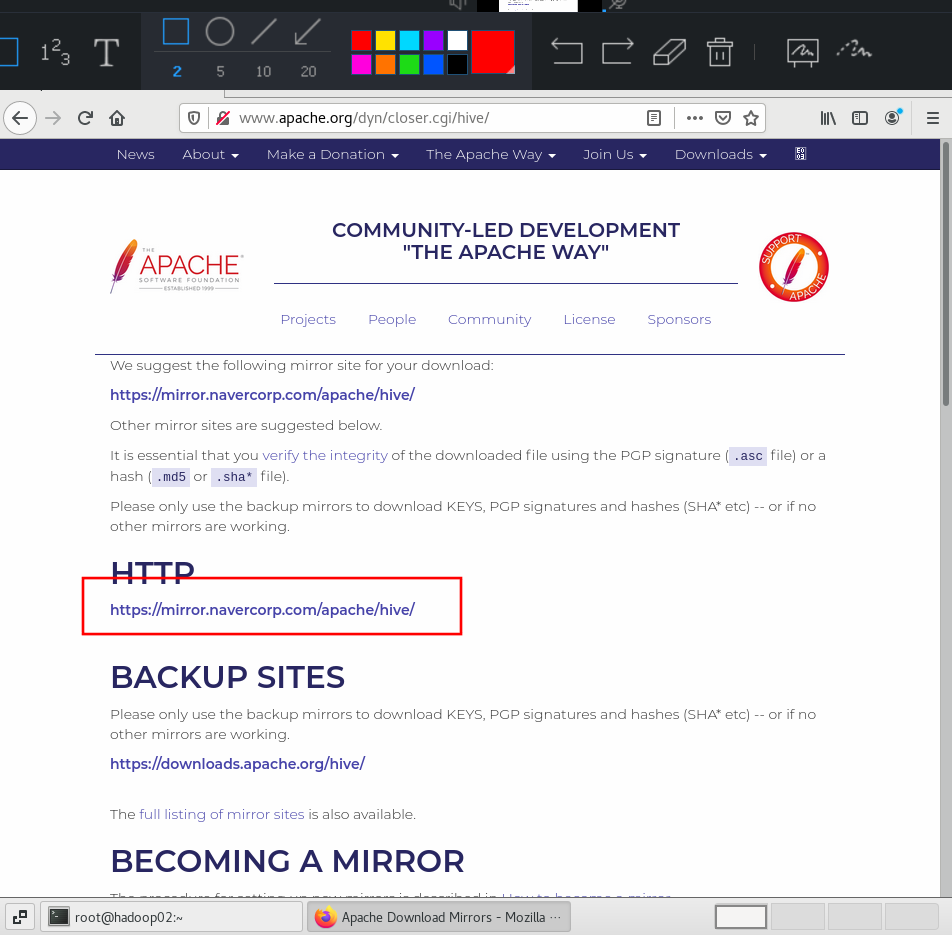
Task: Switch to root@hadoop02 terminal in taskbar
Action: point(171,917)
